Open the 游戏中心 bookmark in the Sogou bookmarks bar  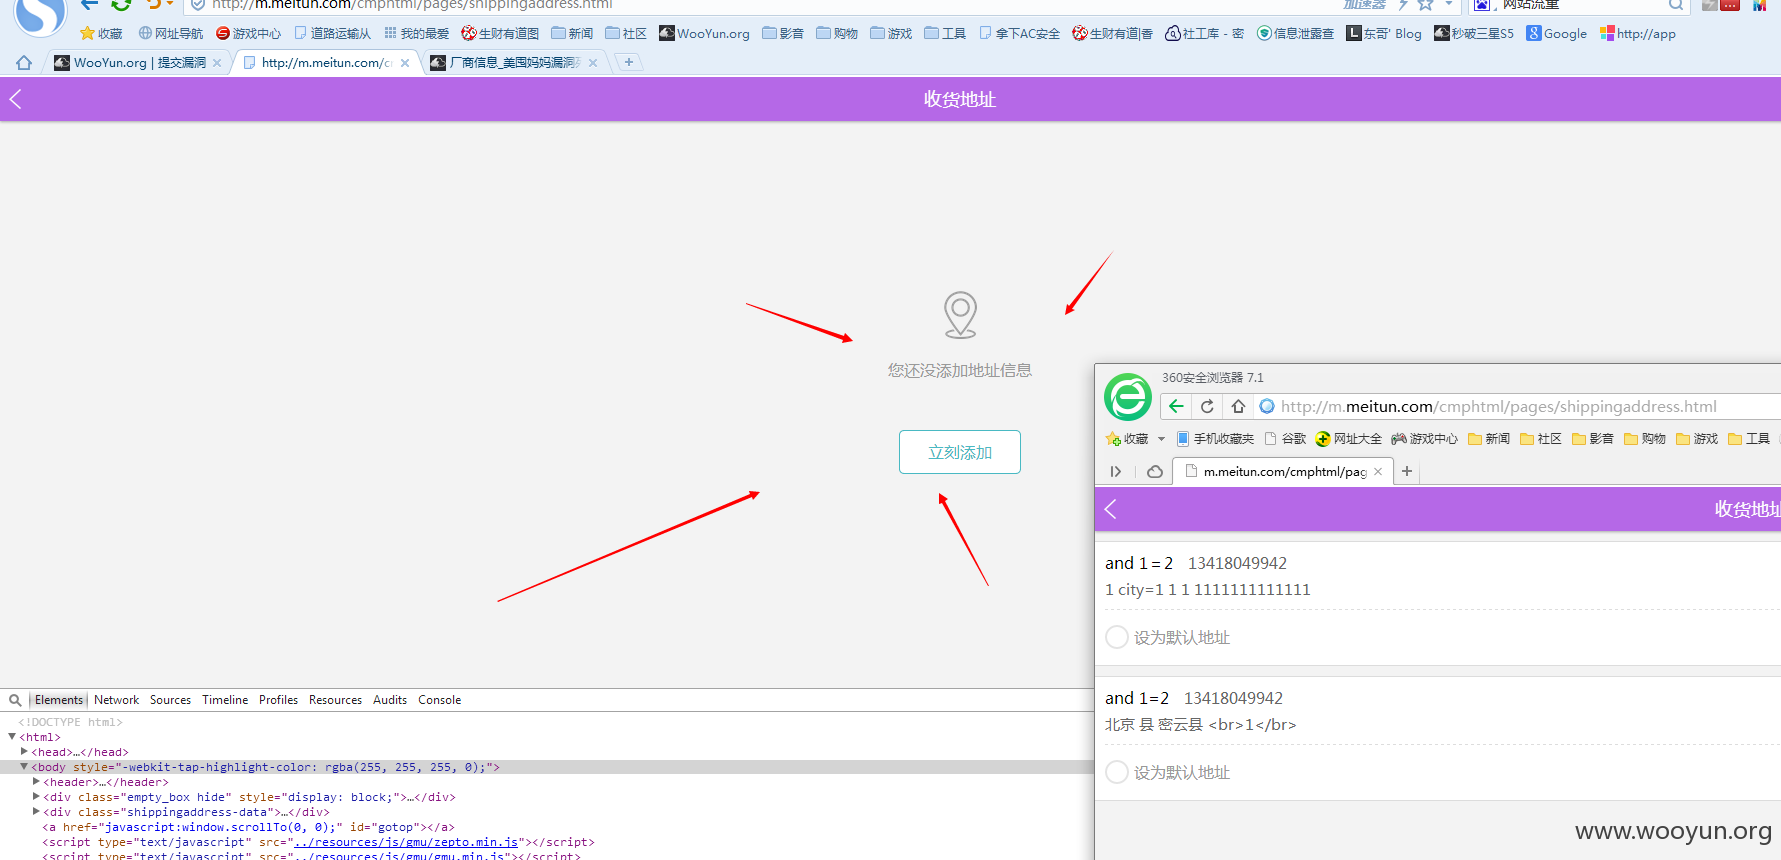tap(248, 34)
